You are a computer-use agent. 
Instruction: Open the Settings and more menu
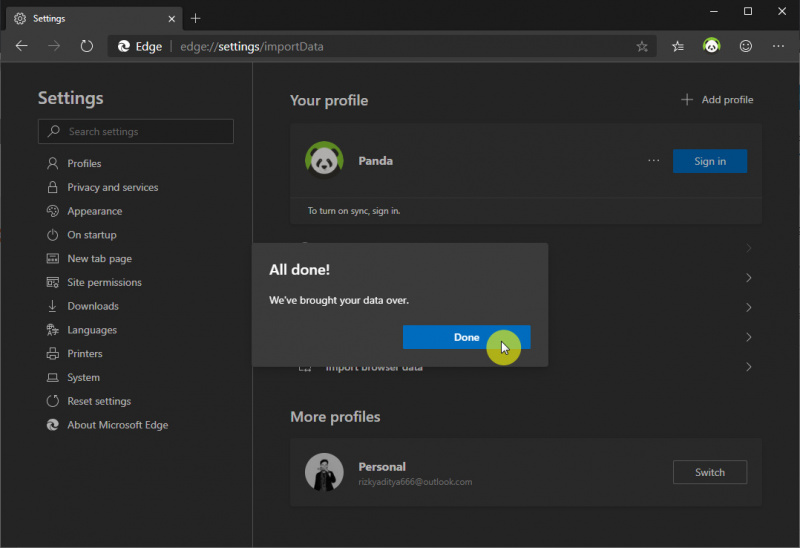tap(778, 46)
